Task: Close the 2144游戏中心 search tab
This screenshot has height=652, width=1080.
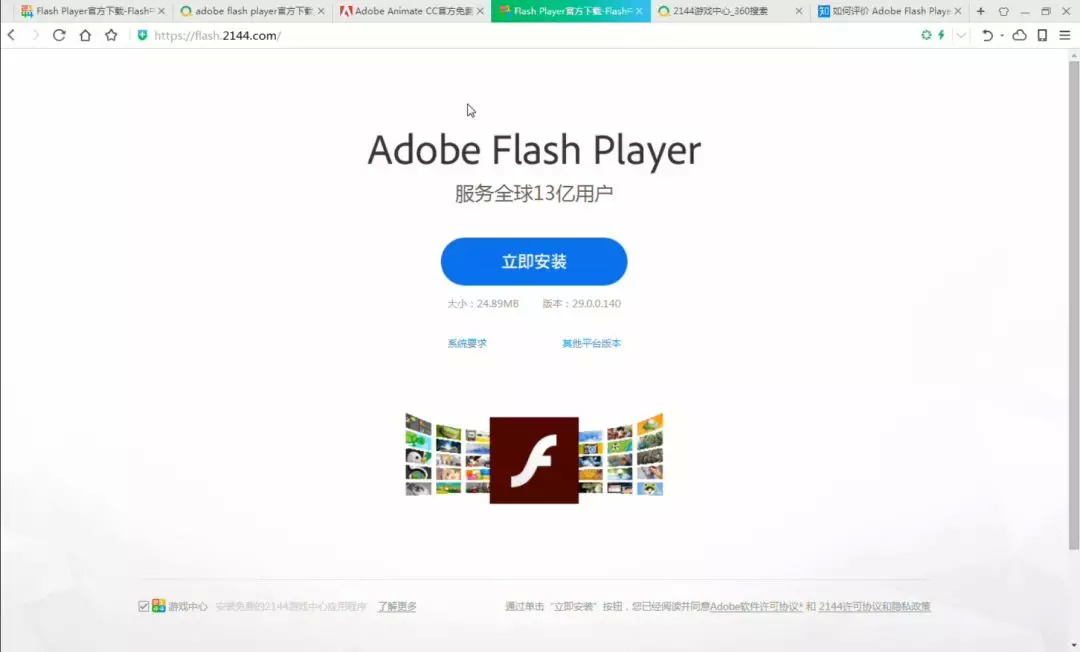Action: point(799,11)
